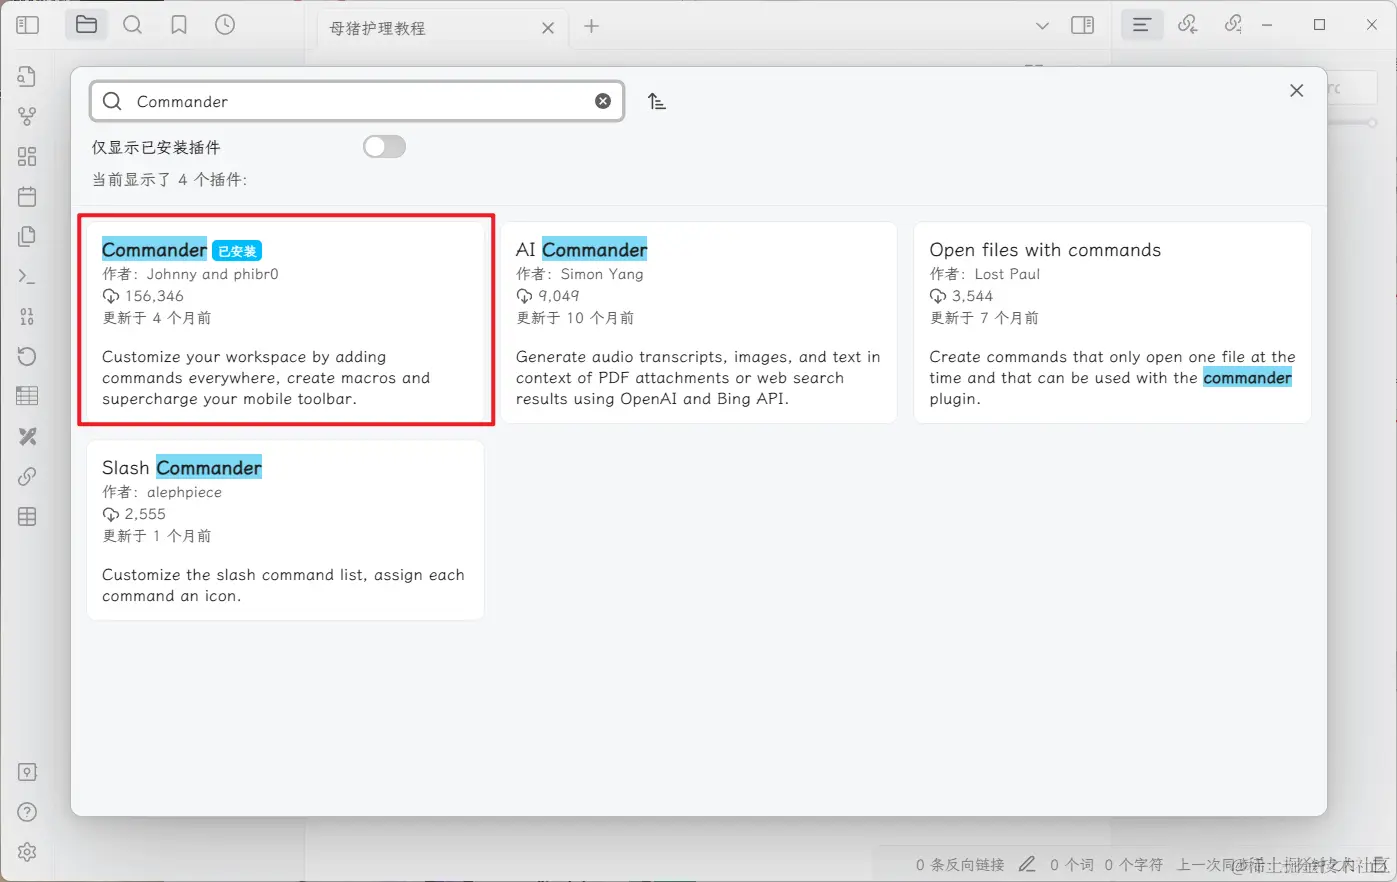
Task: Click the 当前显示了 4 个插件 label
Action: pos(169,180)
